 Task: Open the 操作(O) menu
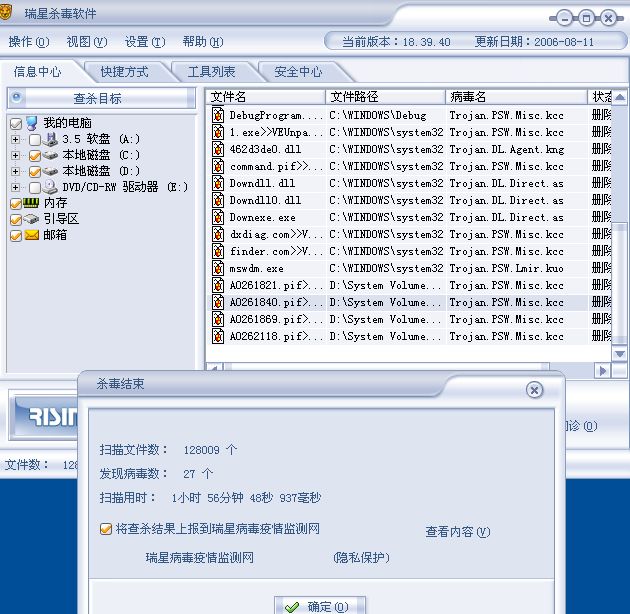click(29, 41)
